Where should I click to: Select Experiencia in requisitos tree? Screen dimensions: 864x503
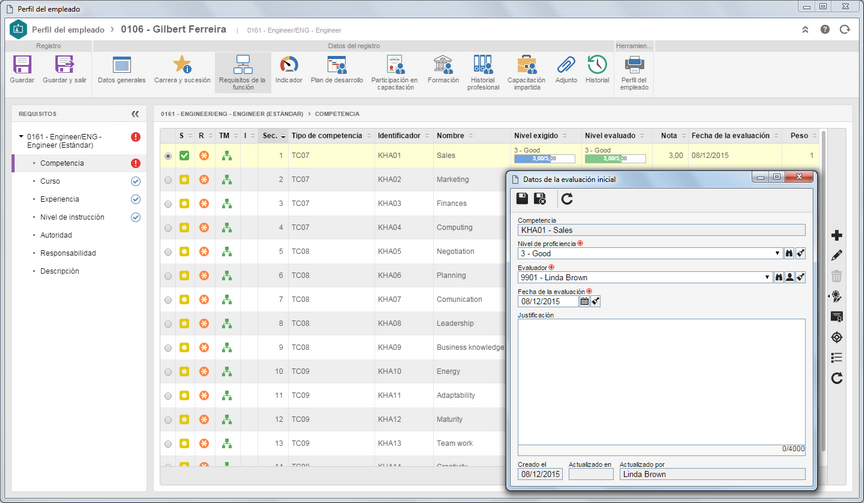coord(60,199)
